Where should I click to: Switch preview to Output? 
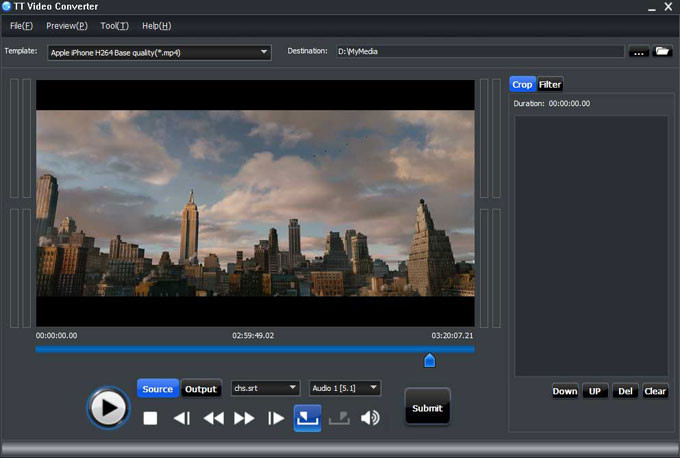coord(200,389)
